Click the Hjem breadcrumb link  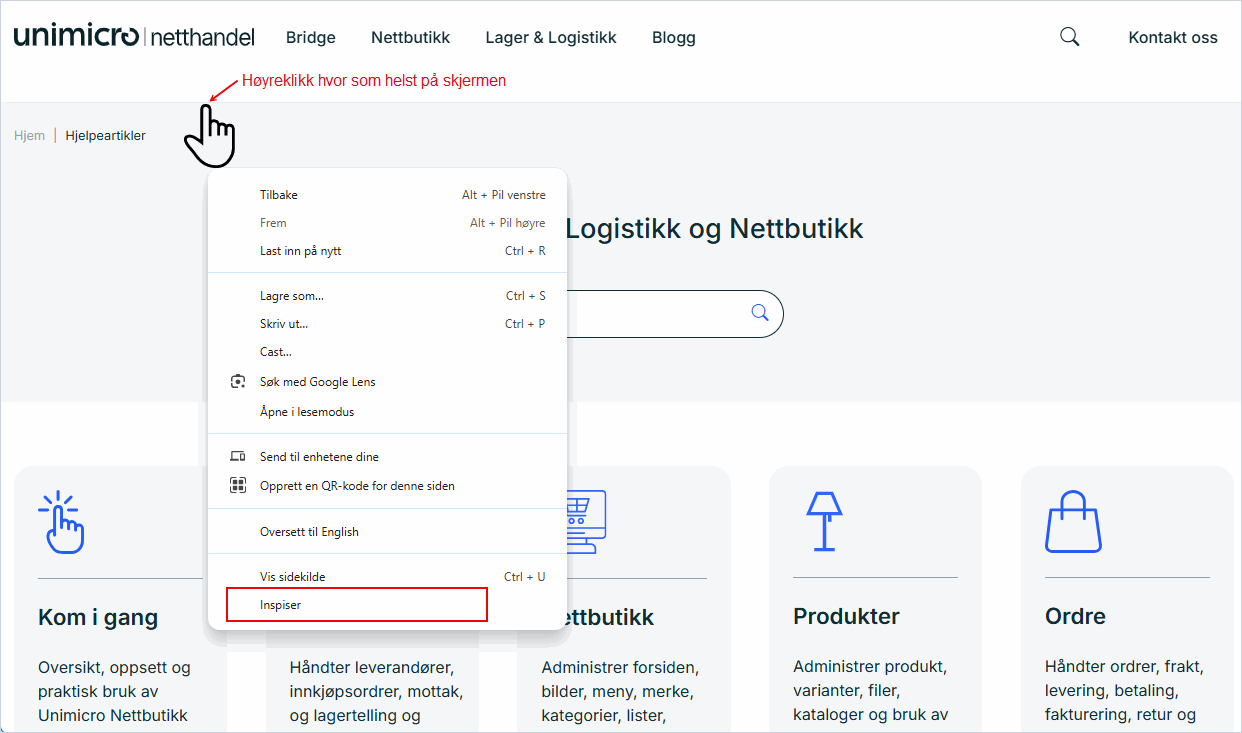tap(29, 136)
